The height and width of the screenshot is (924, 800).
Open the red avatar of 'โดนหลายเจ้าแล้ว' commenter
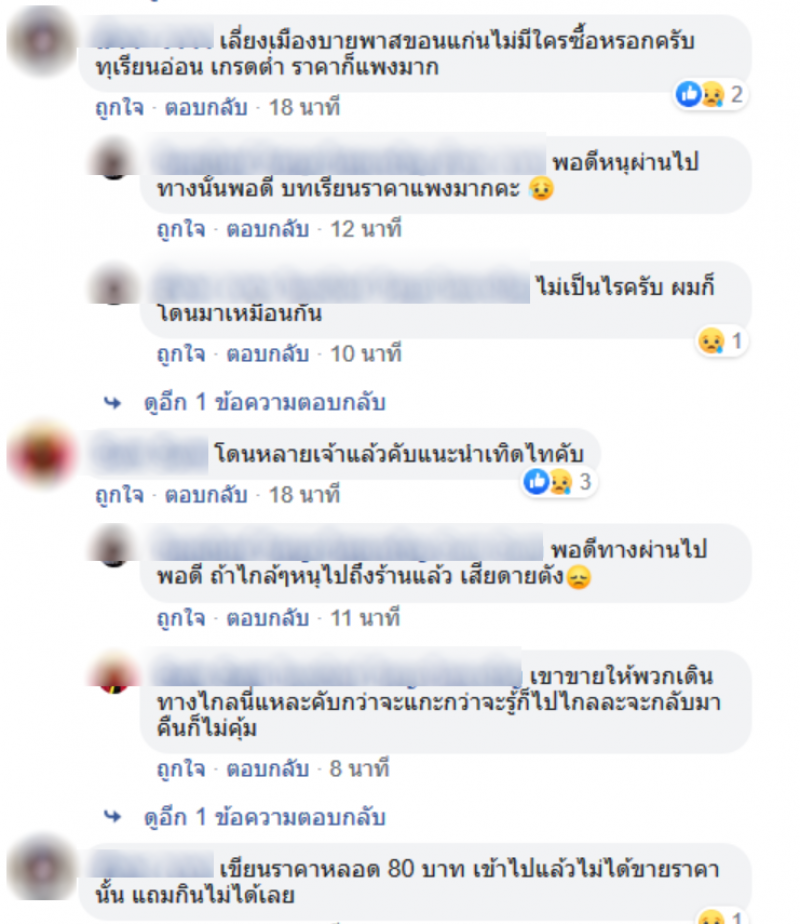(x=41, y=454)
